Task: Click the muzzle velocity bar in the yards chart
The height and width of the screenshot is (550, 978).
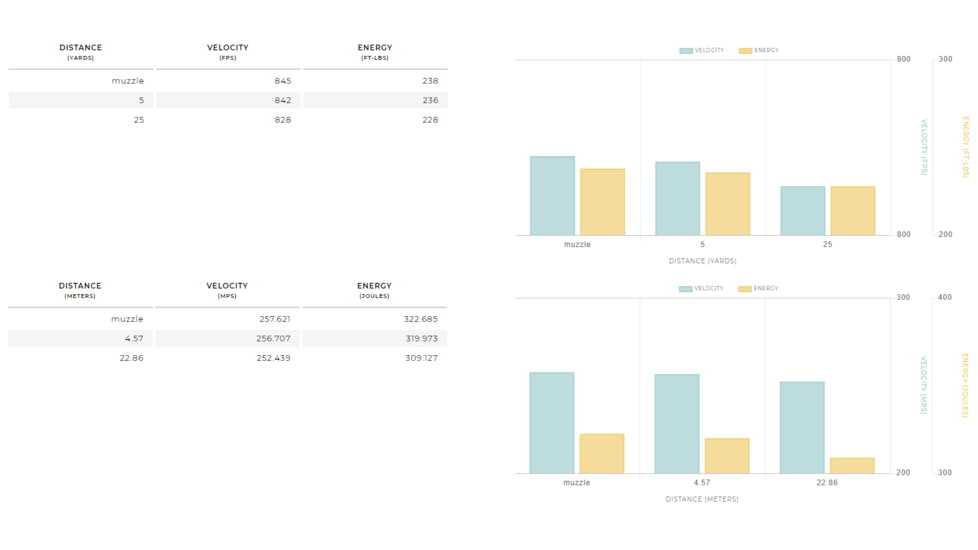Action: pos(552,196)
